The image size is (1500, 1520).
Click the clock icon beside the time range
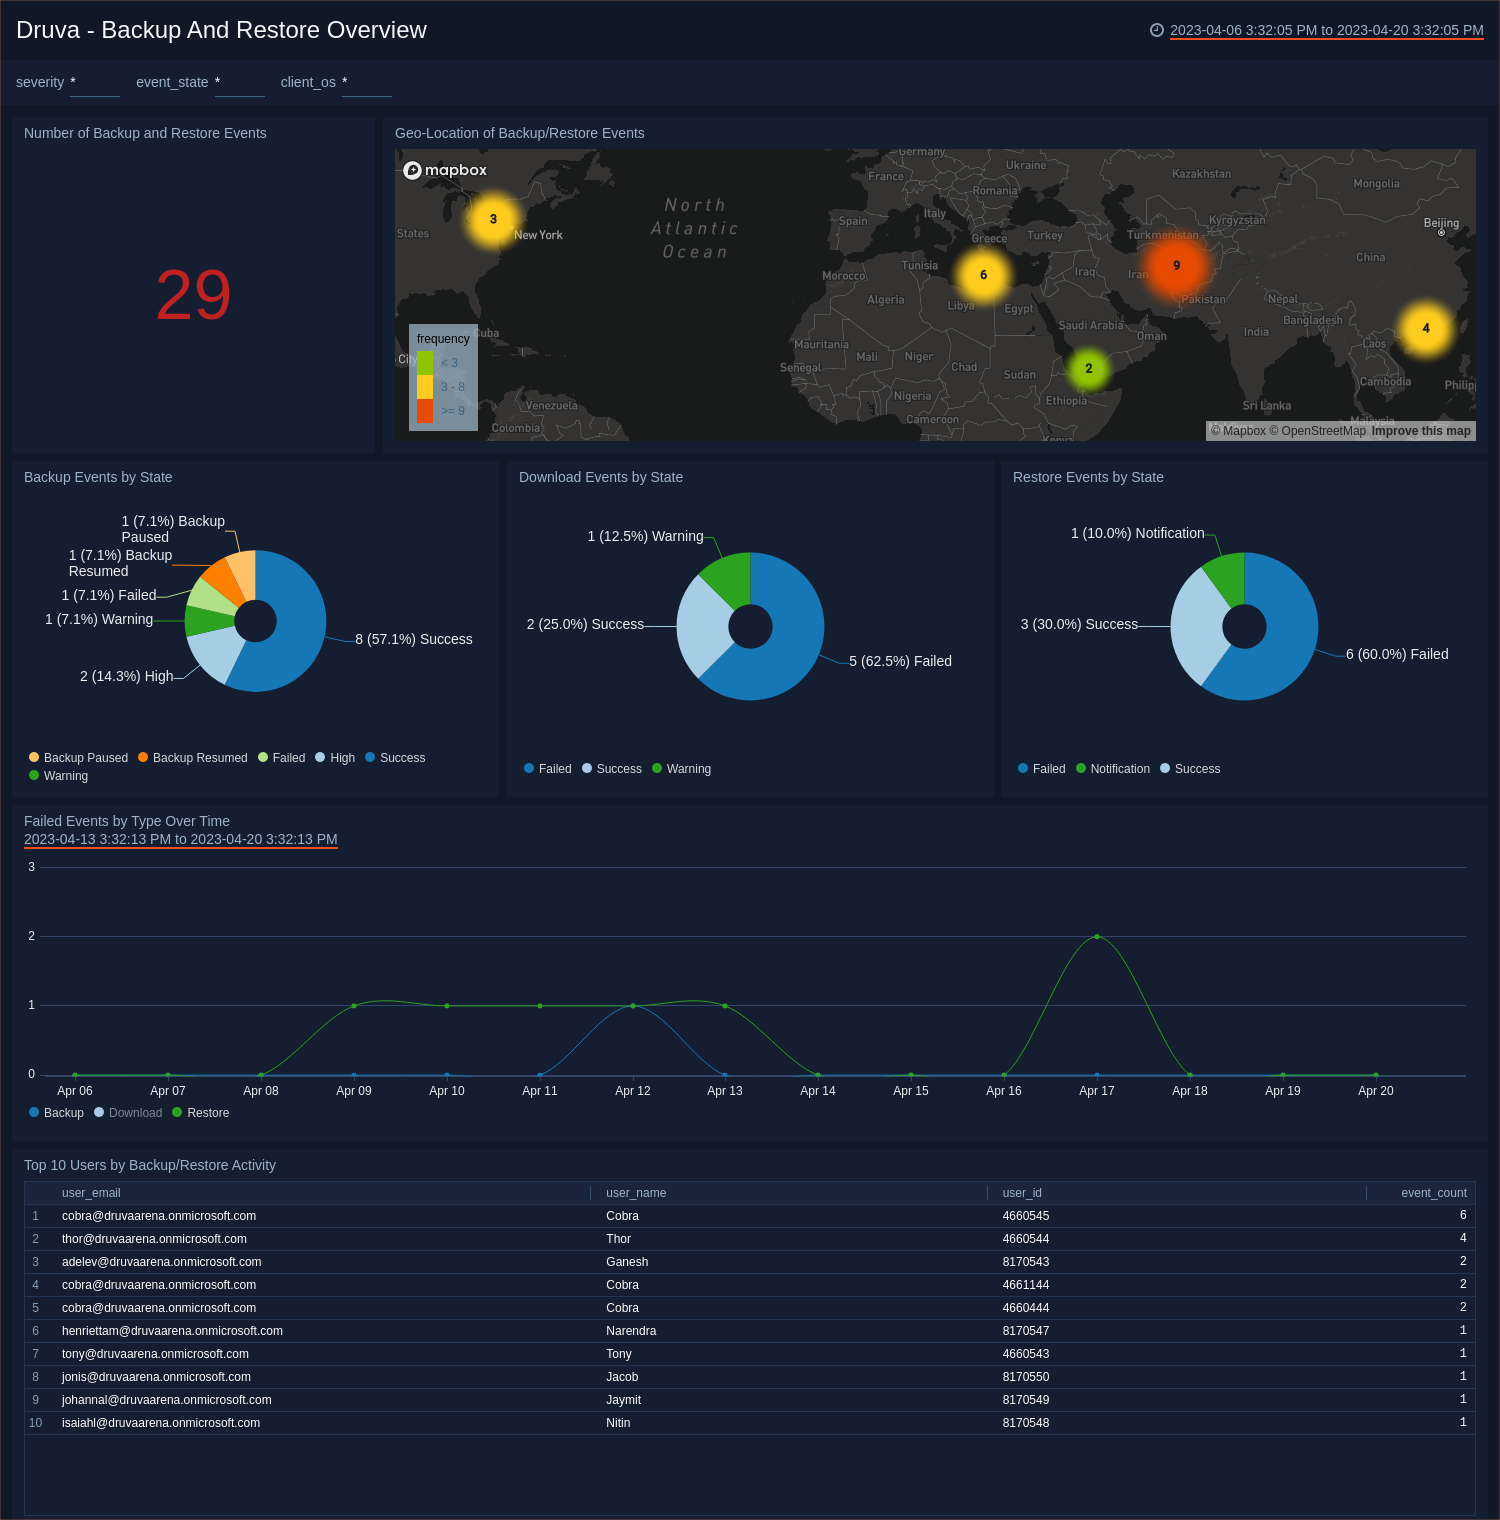pyautogui.click(x=1157, y=30)
